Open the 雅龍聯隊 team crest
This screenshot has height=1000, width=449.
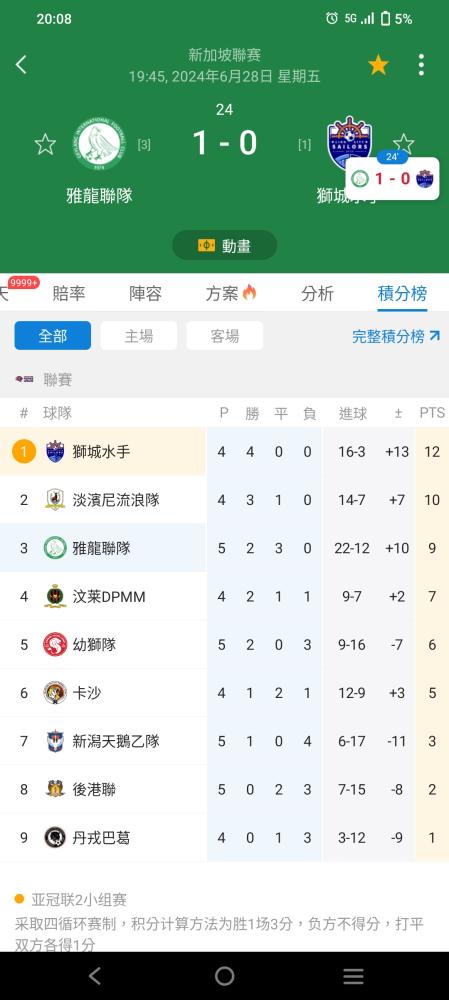point(99,144)
